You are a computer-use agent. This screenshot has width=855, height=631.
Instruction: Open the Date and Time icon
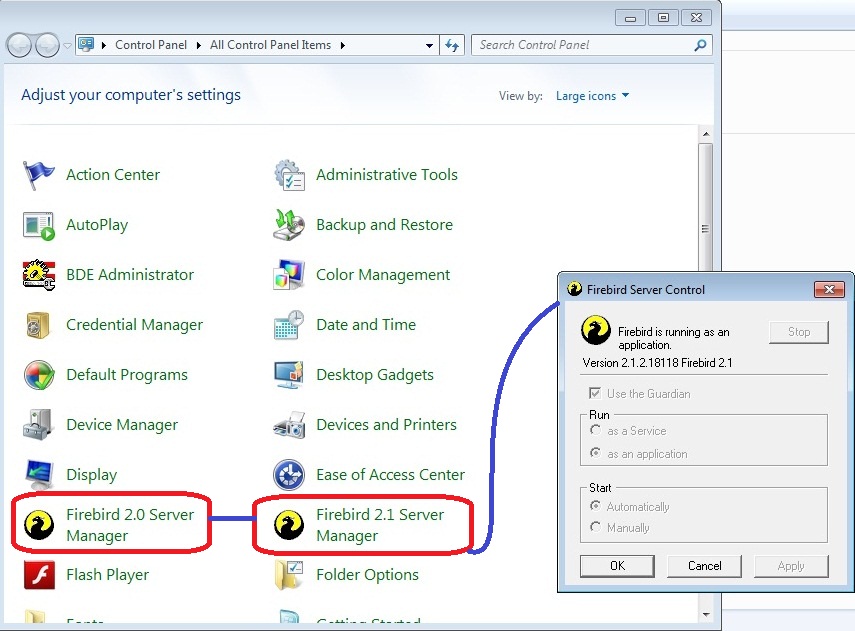click(289, 325)
